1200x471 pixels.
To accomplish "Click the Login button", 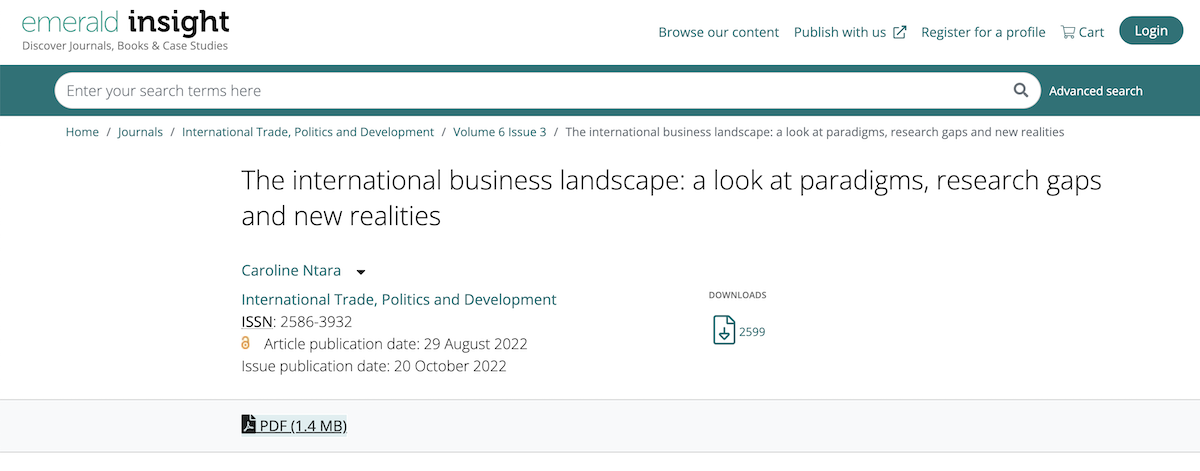I will click(1151, 31).
